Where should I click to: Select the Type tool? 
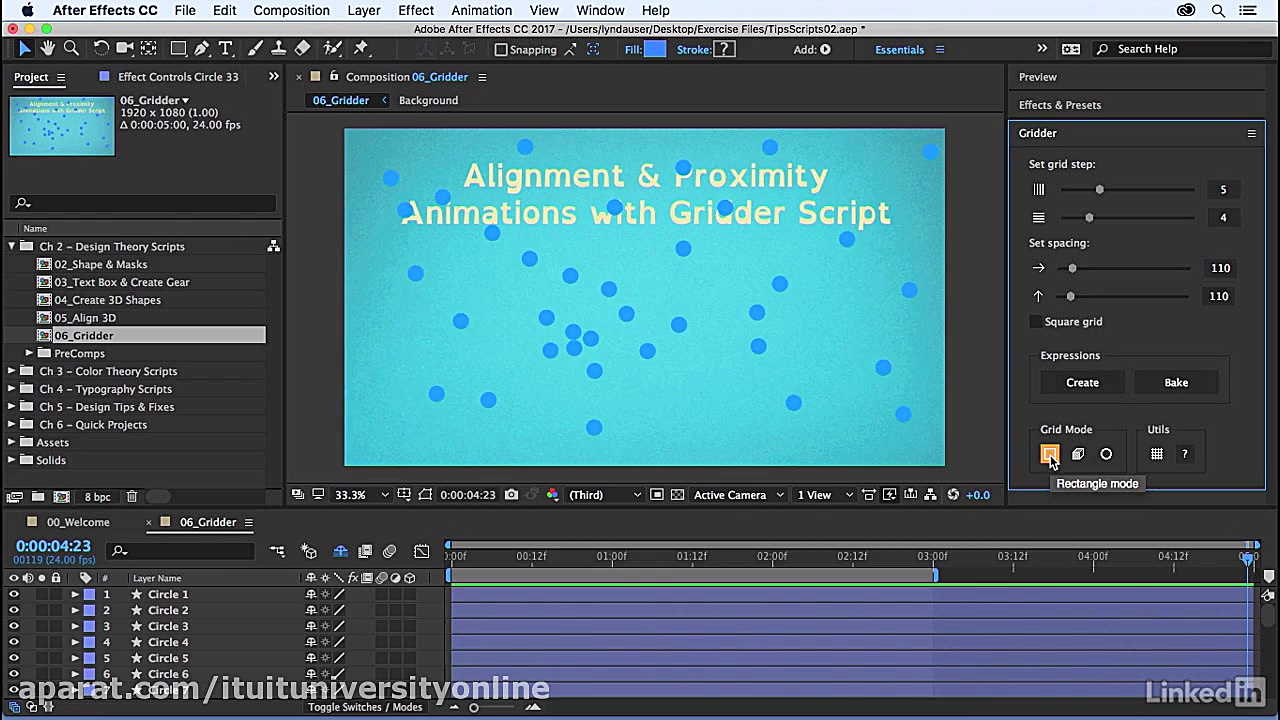pos(226,48)
